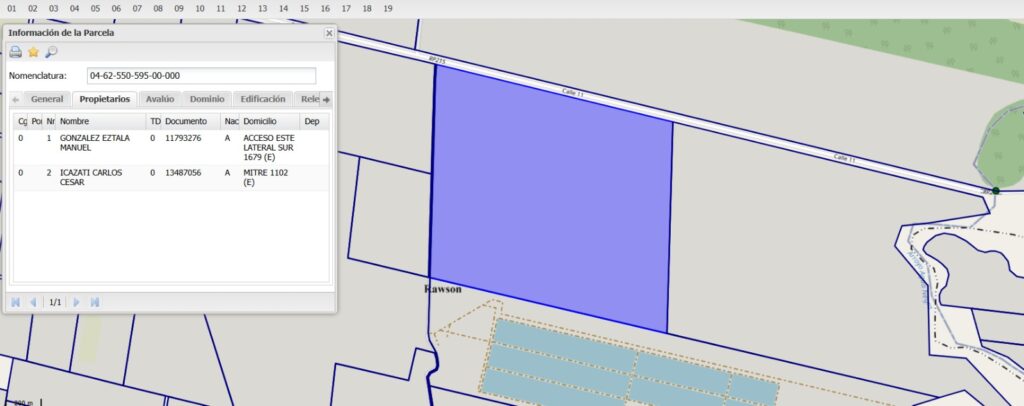
Task: Close the Información de la Parcela panel
Action: click(x=329, y=33)
